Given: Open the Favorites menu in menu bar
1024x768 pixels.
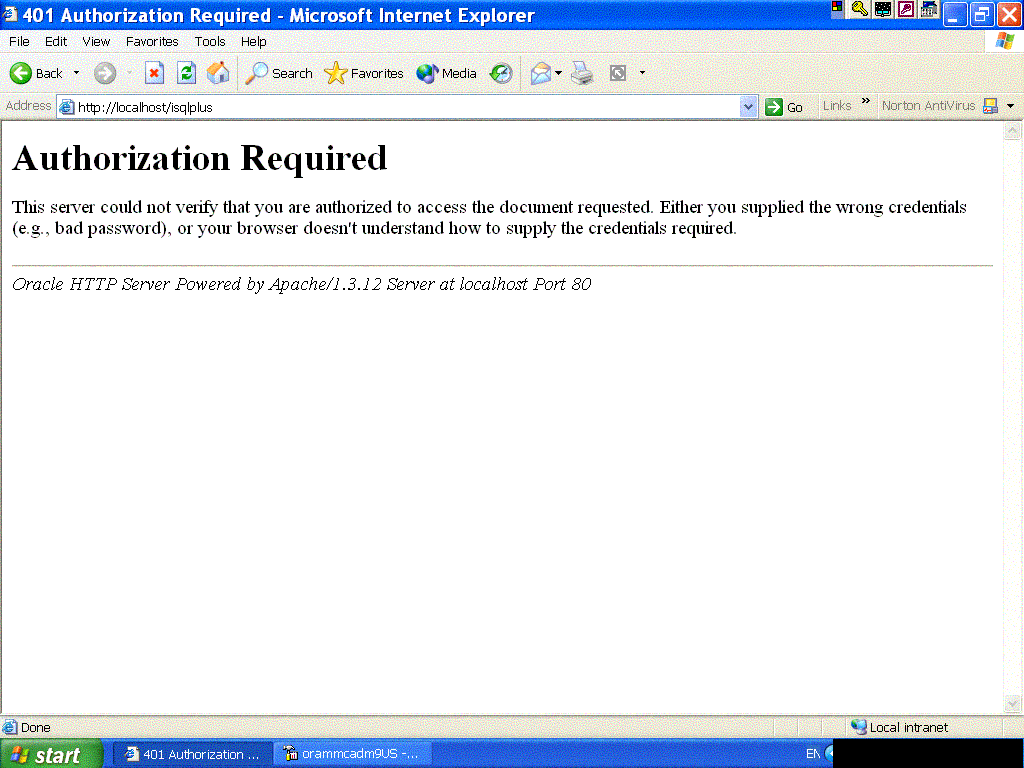Looking at the screenshot, I should (152, 41).
